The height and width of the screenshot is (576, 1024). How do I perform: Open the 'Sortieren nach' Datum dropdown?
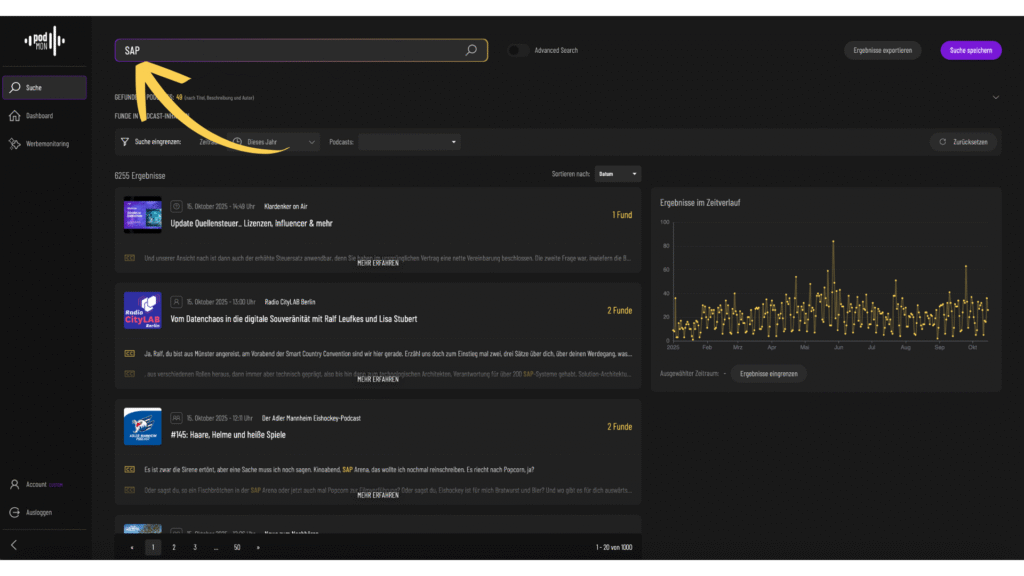pos(617,174)
